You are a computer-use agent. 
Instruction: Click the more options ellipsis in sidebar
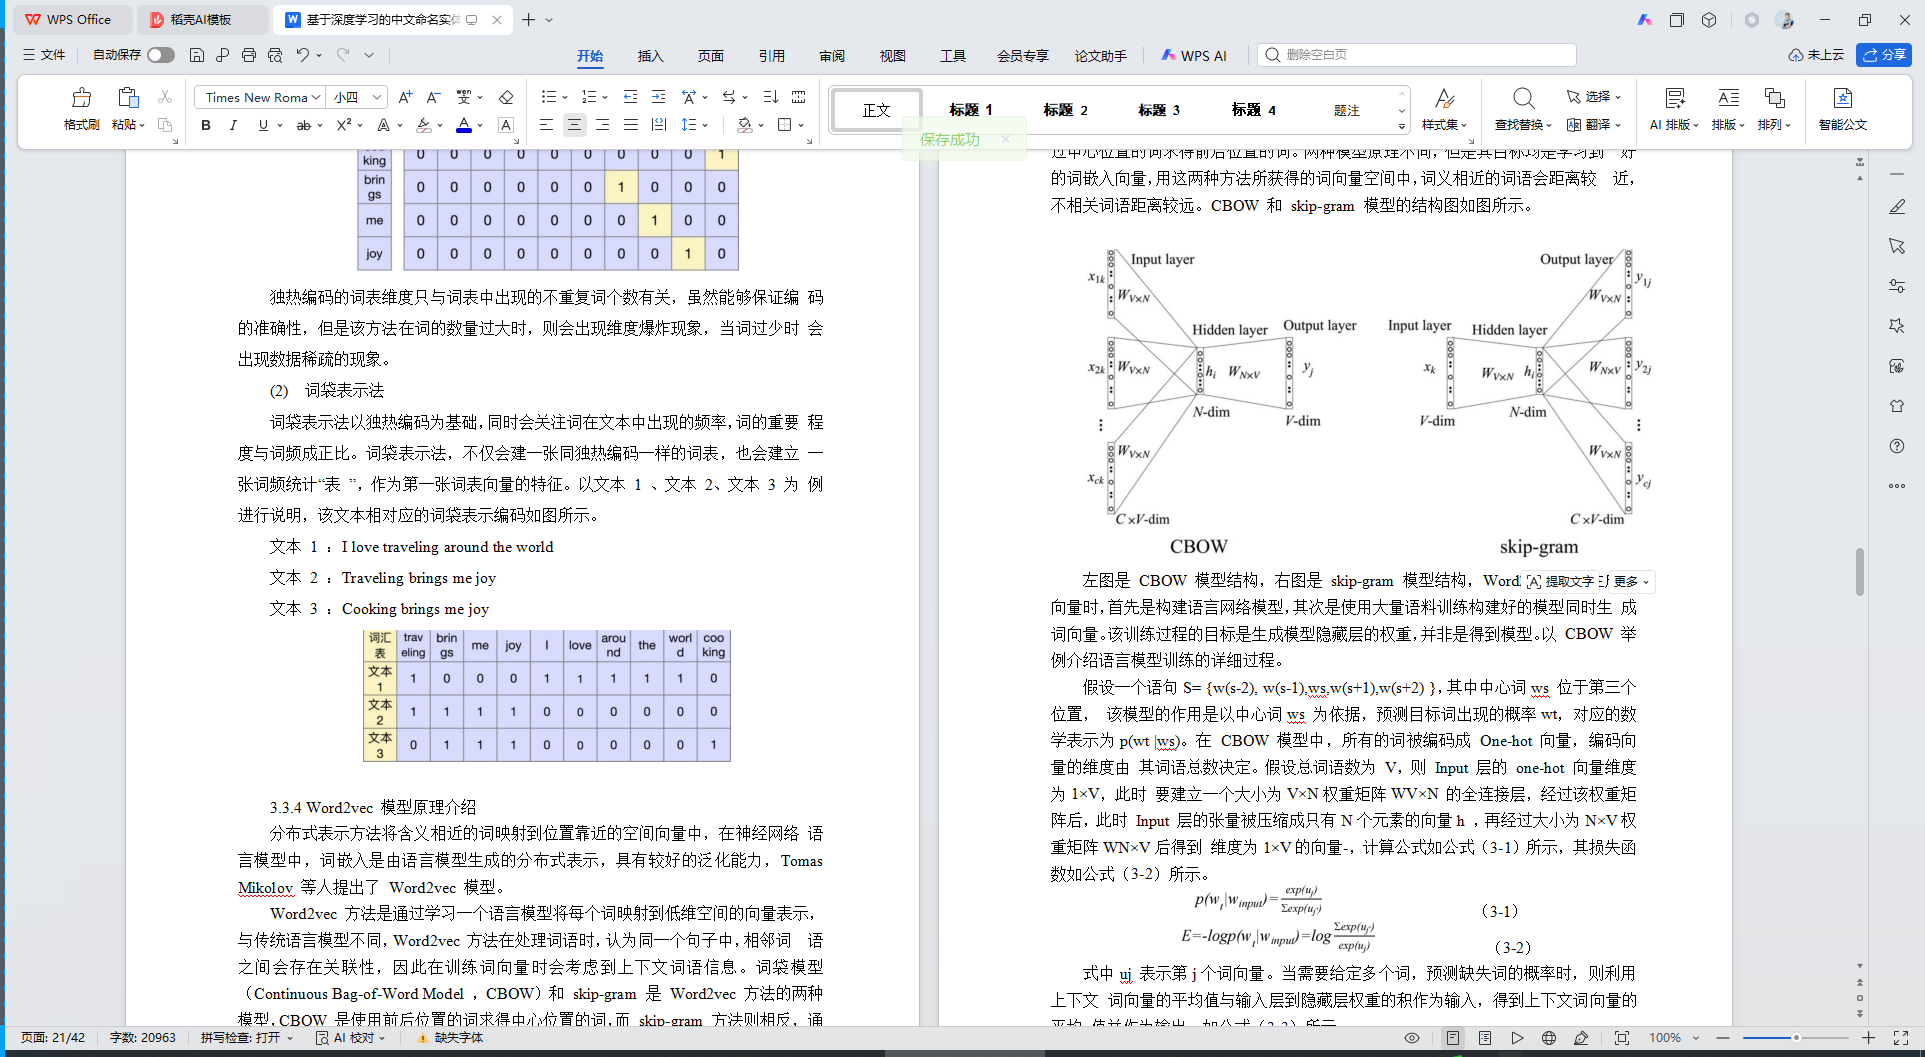(1897, 486)
